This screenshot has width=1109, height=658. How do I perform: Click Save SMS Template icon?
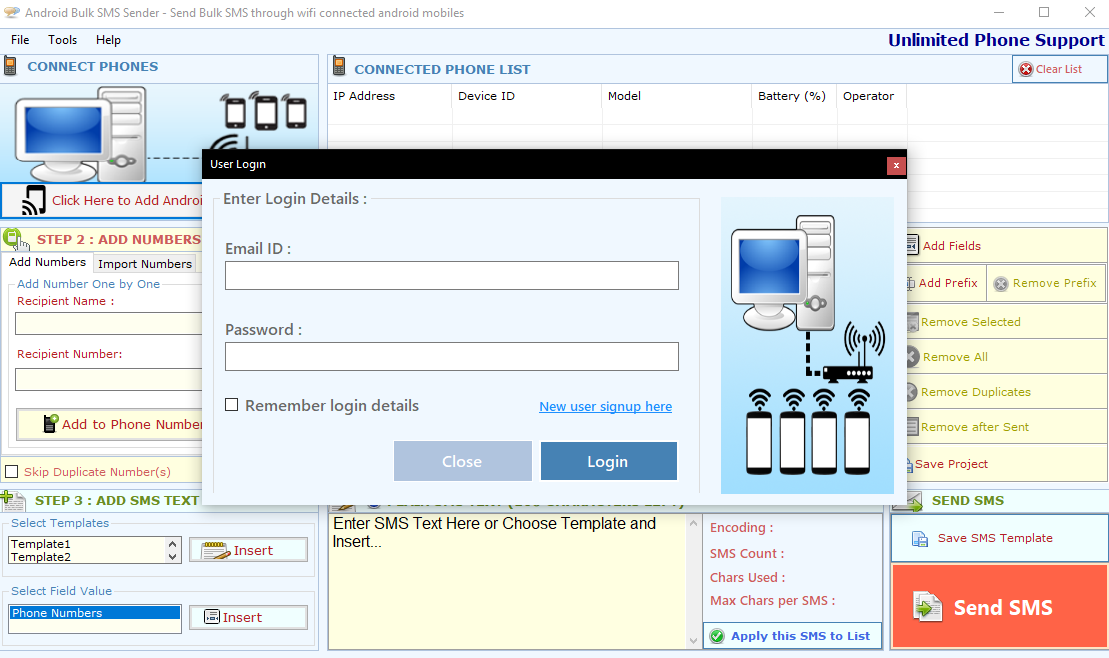click(920, 539)
